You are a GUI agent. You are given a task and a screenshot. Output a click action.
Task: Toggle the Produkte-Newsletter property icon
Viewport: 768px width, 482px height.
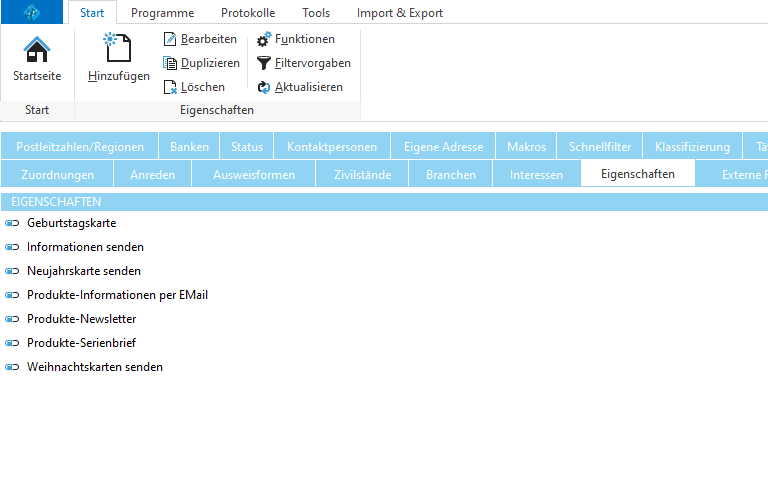12,319
